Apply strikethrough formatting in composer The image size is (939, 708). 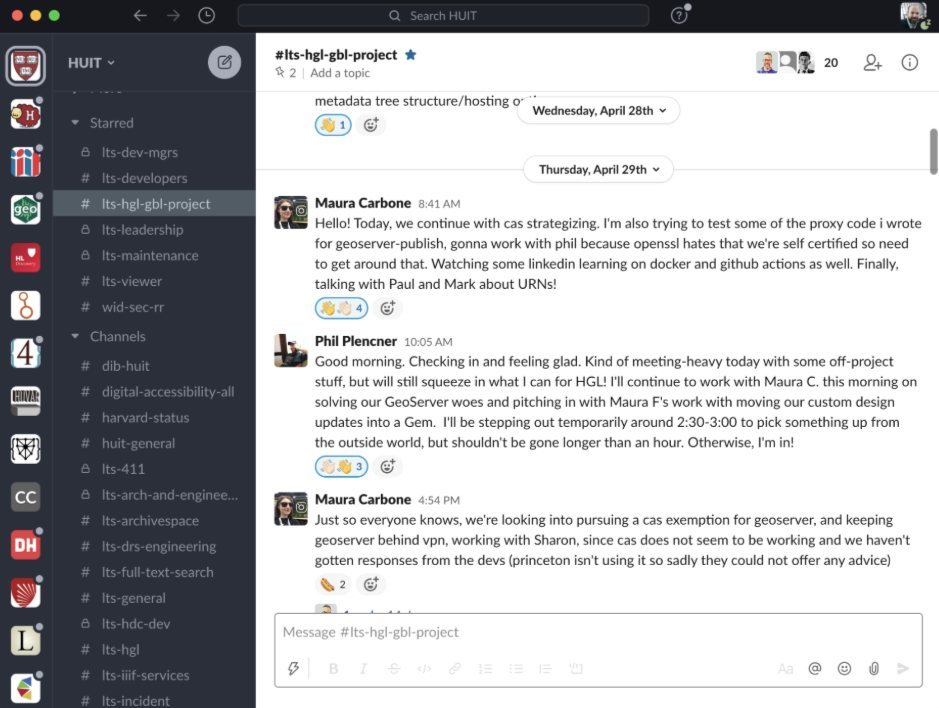point(393,668)
